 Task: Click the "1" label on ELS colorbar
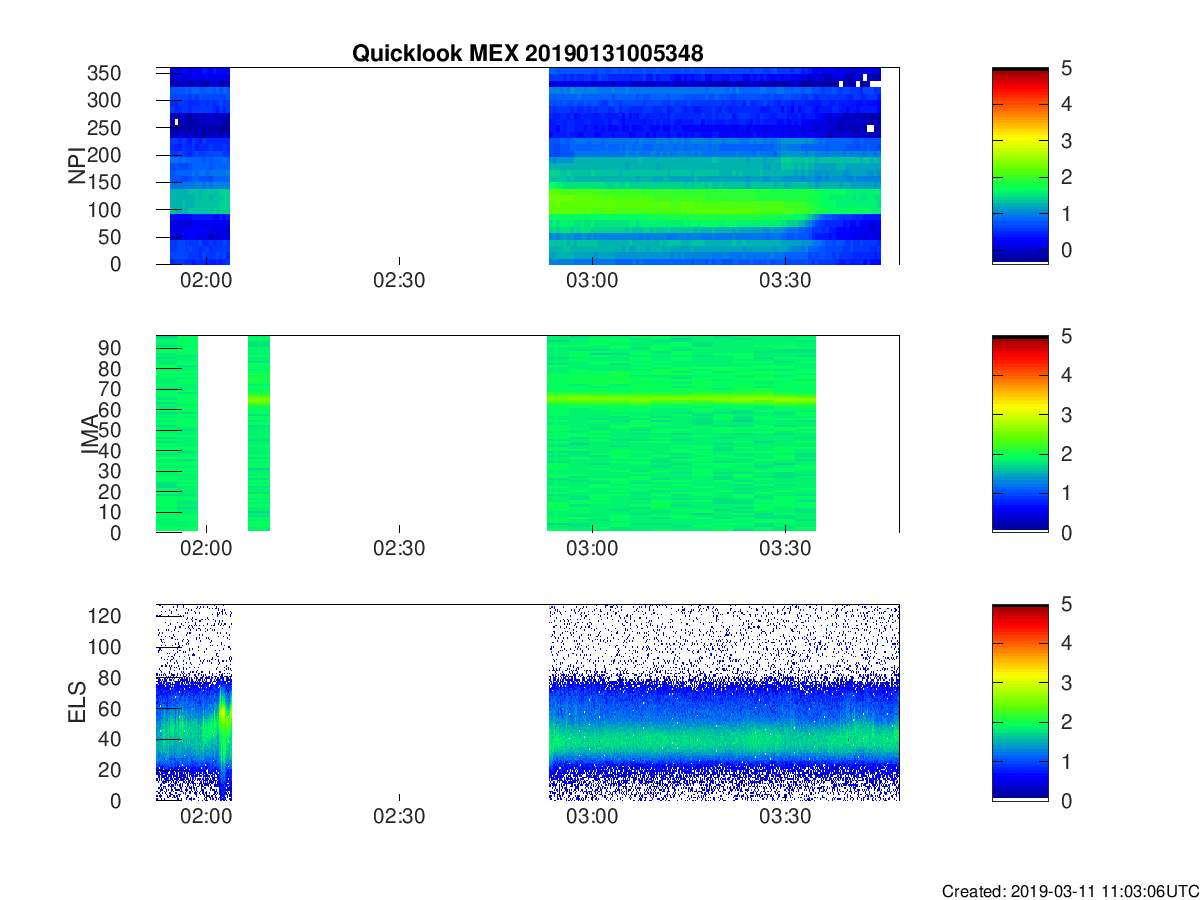coord(1066,761)
